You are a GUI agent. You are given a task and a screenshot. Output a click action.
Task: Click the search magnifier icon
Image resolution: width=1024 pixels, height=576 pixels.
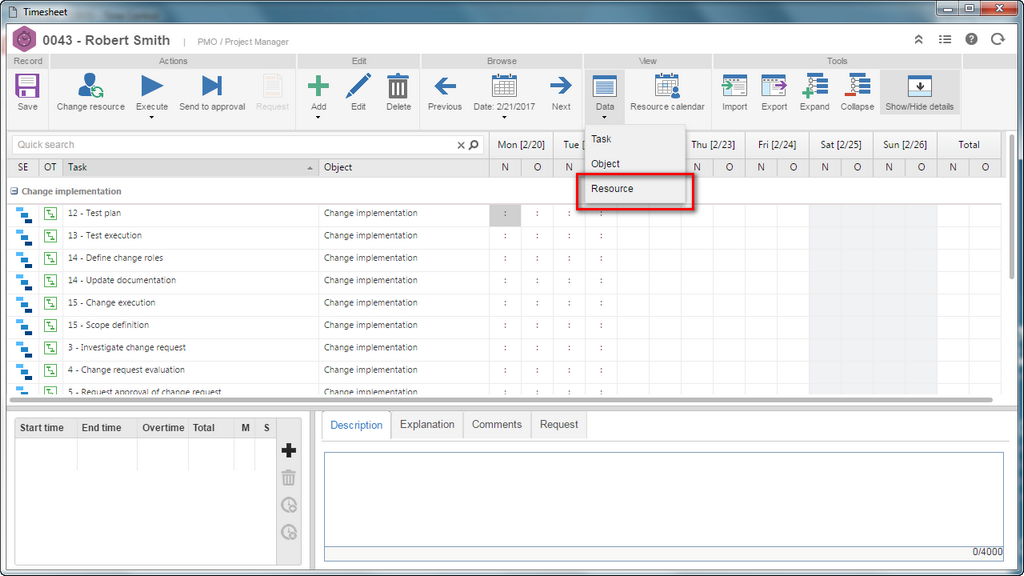[474, 145]
